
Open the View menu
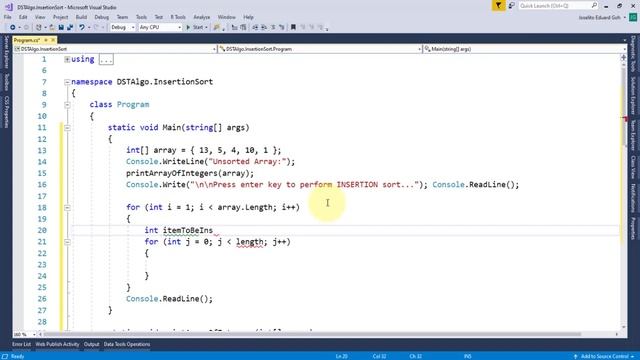tap(40, 17)
